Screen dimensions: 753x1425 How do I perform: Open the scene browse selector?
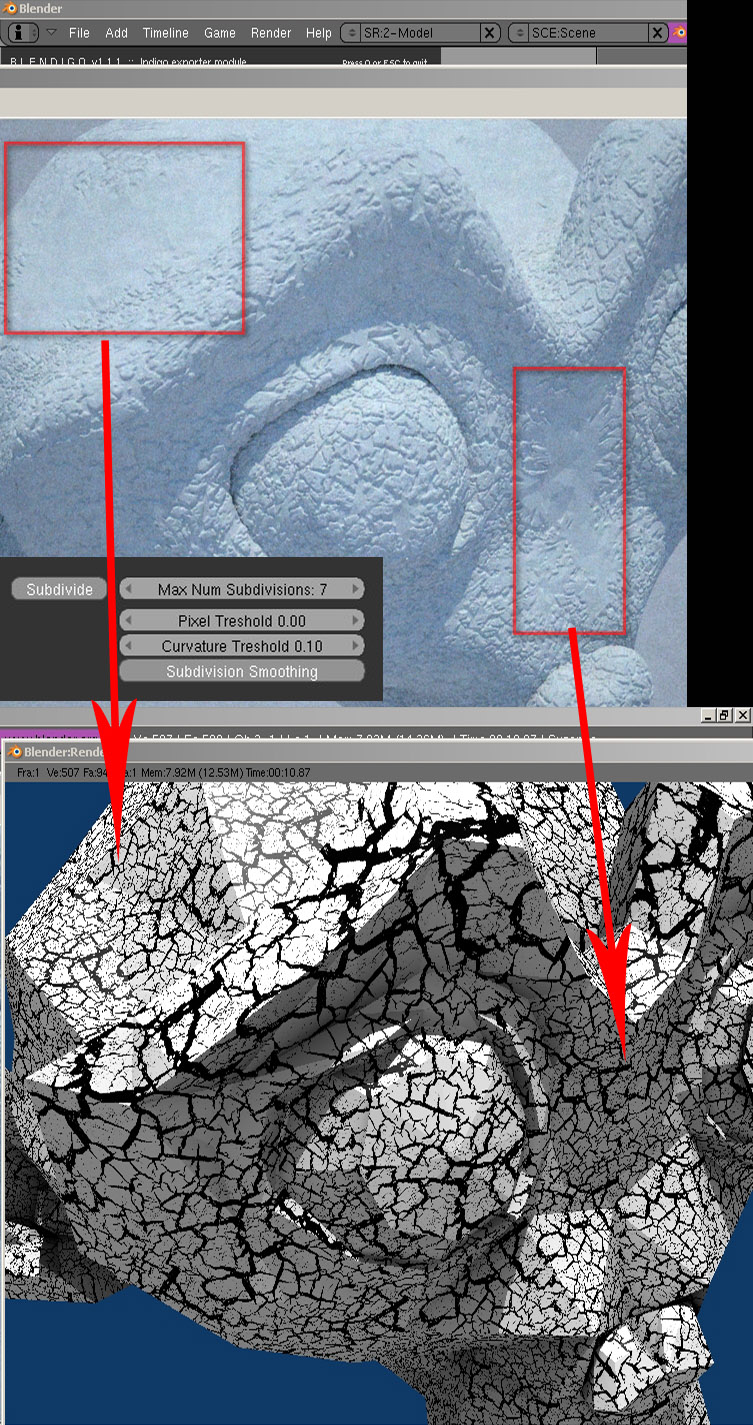click(x=518, y=33)
